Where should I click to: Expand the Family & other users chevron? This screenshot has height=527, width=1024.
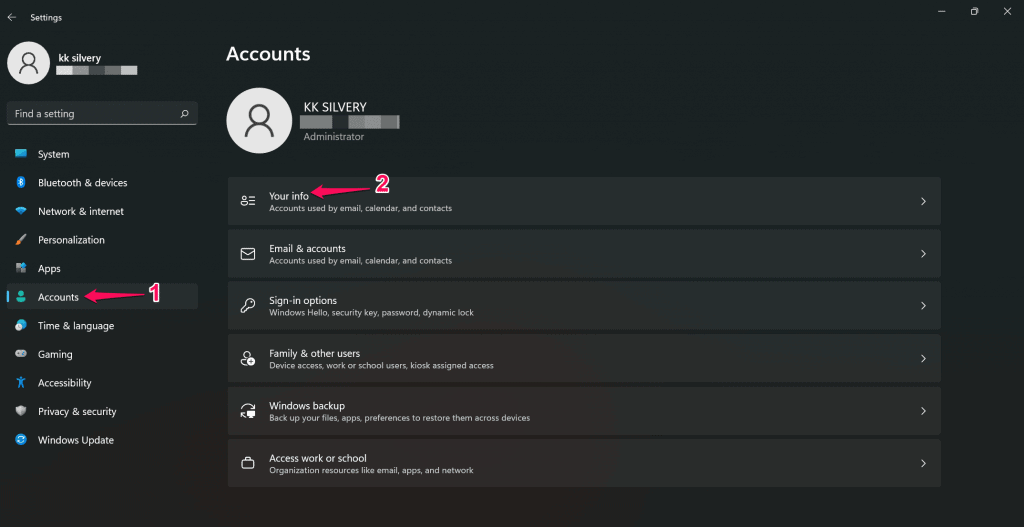[923, 358]
